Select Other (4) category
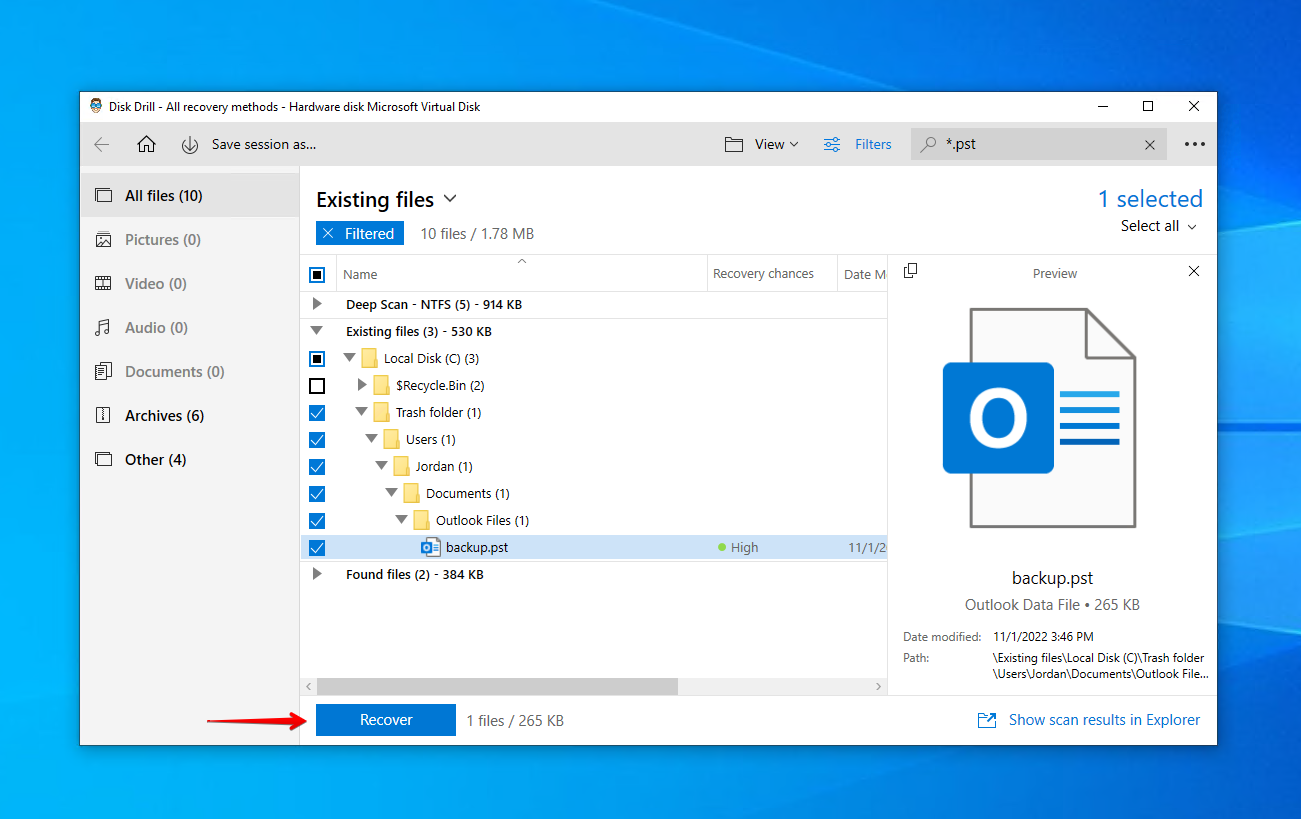The width and height of the screenshot is (1301, 819). click(190, 460)
